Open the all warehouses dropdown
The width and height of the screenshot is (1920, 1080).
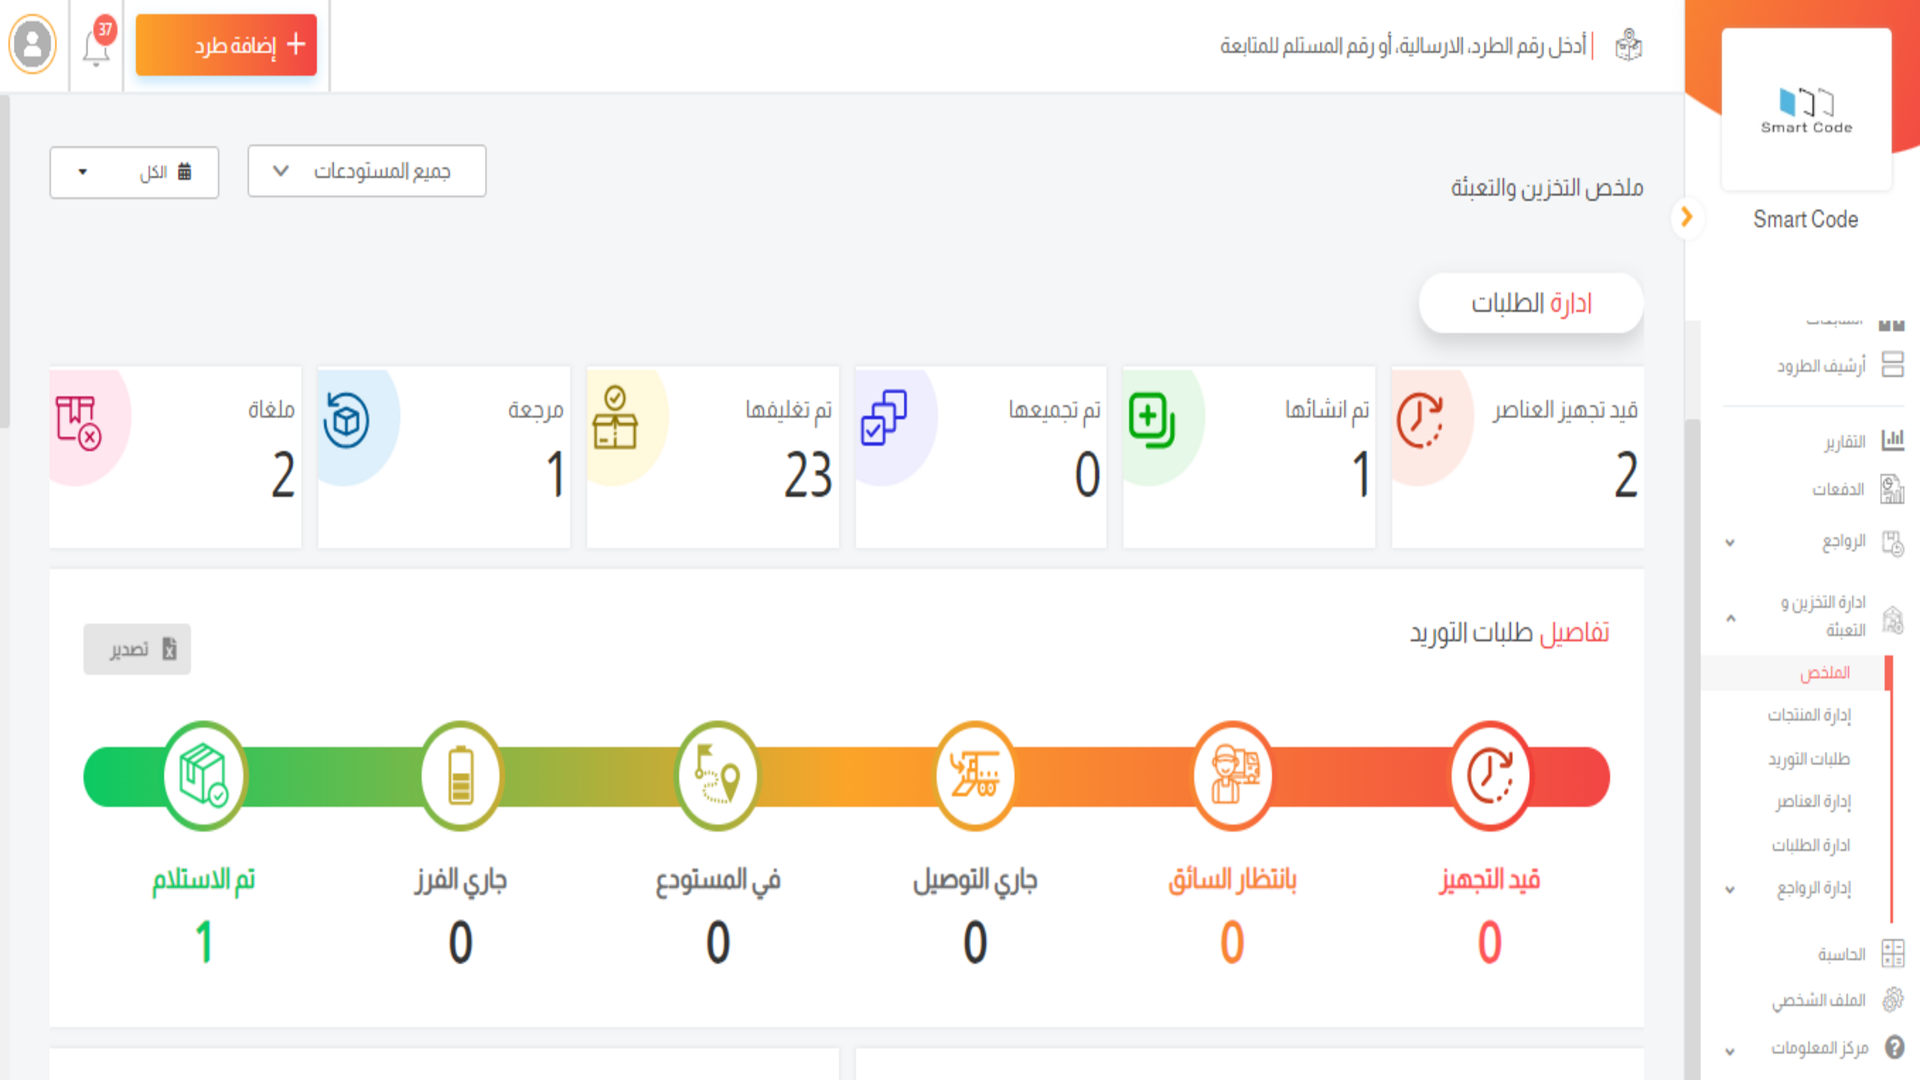coord(367,171)
